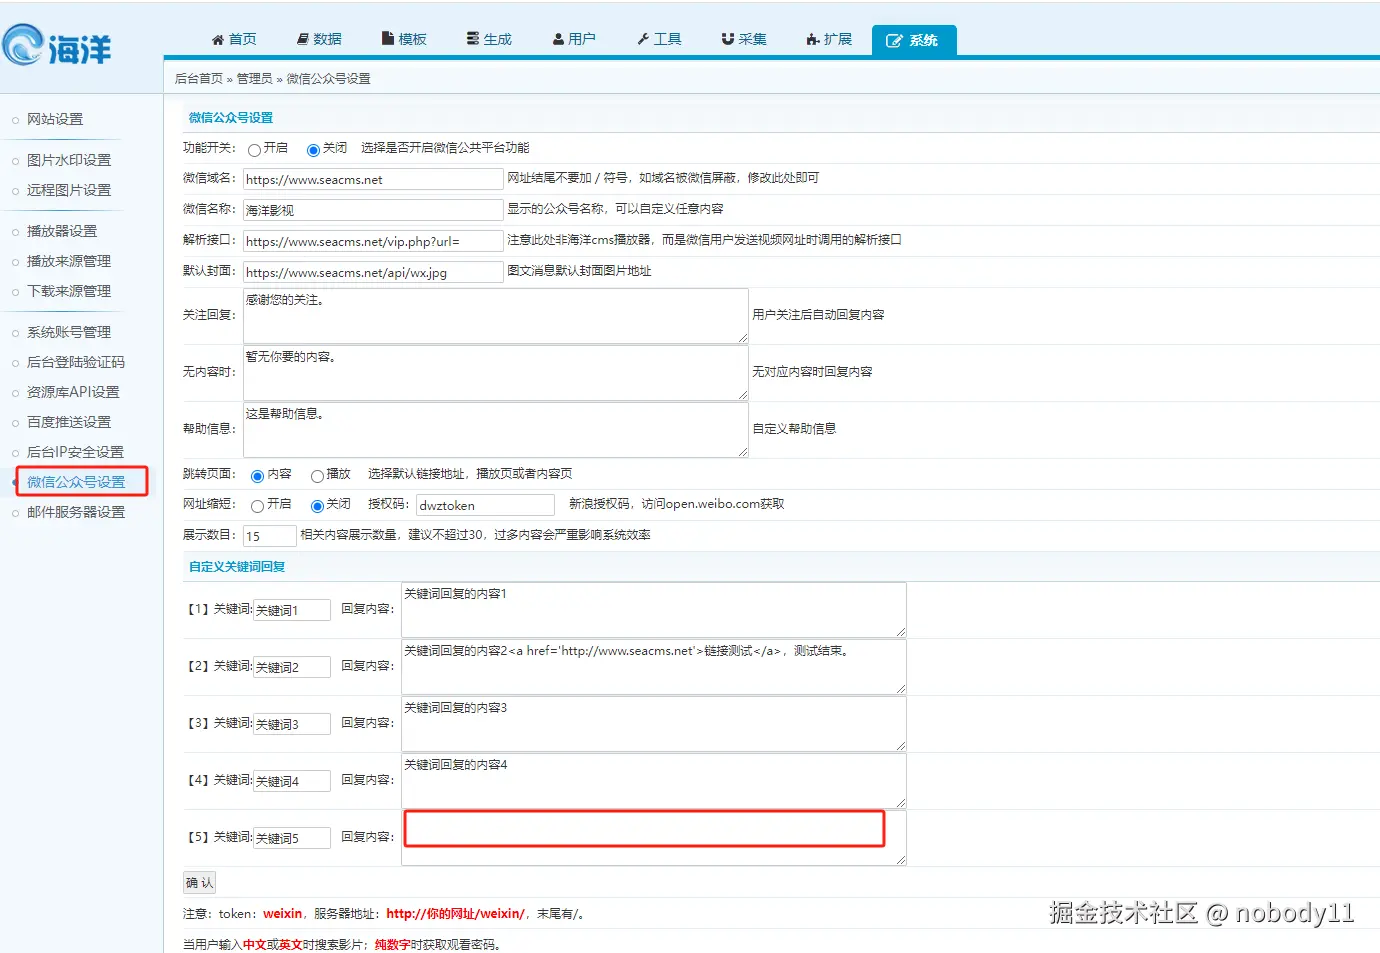Screen dimensions: 1380x953
Task: Open 网站设置 in sidebar
Action: point(55,119)
